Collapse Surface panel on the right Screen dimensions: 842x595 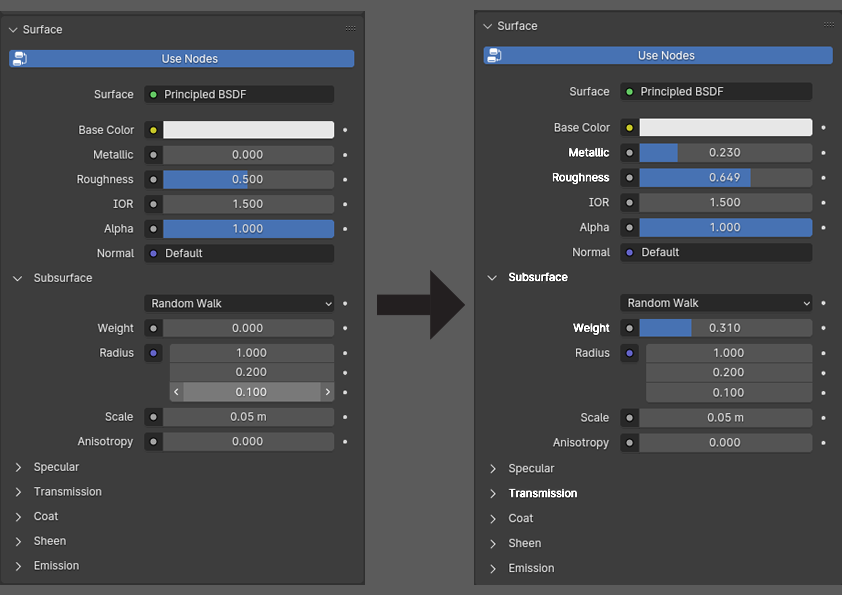[488, 26]
